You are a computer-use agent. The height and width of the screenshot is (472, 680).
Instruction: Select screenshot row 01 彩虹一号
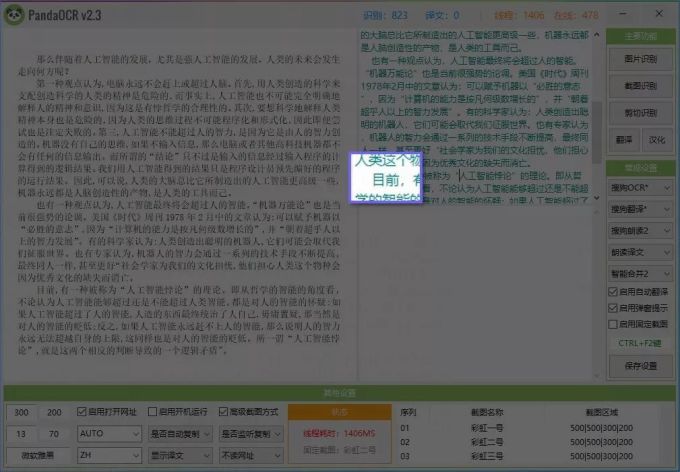(527, 428)
